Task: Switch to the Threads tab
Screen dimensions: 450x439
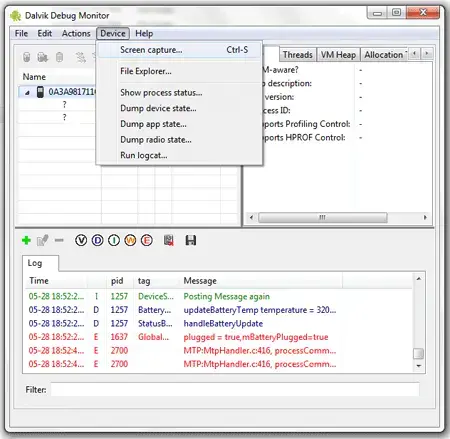Action: 297,55
